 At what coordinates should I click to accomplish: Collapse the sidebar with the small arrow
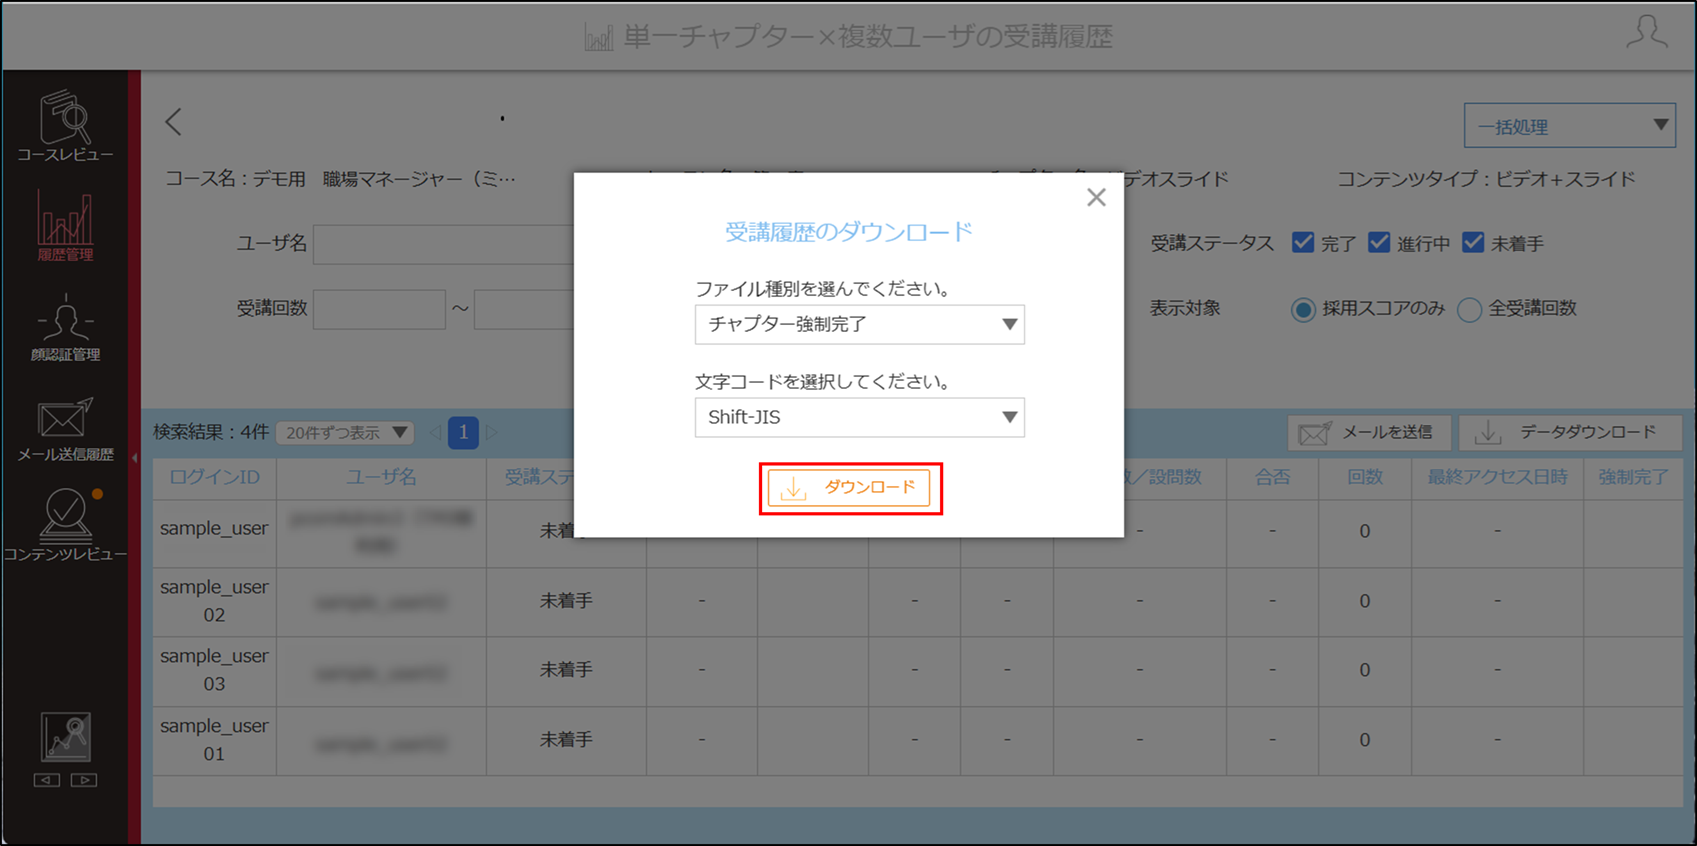pyautogui.click(x=135, y=458)
